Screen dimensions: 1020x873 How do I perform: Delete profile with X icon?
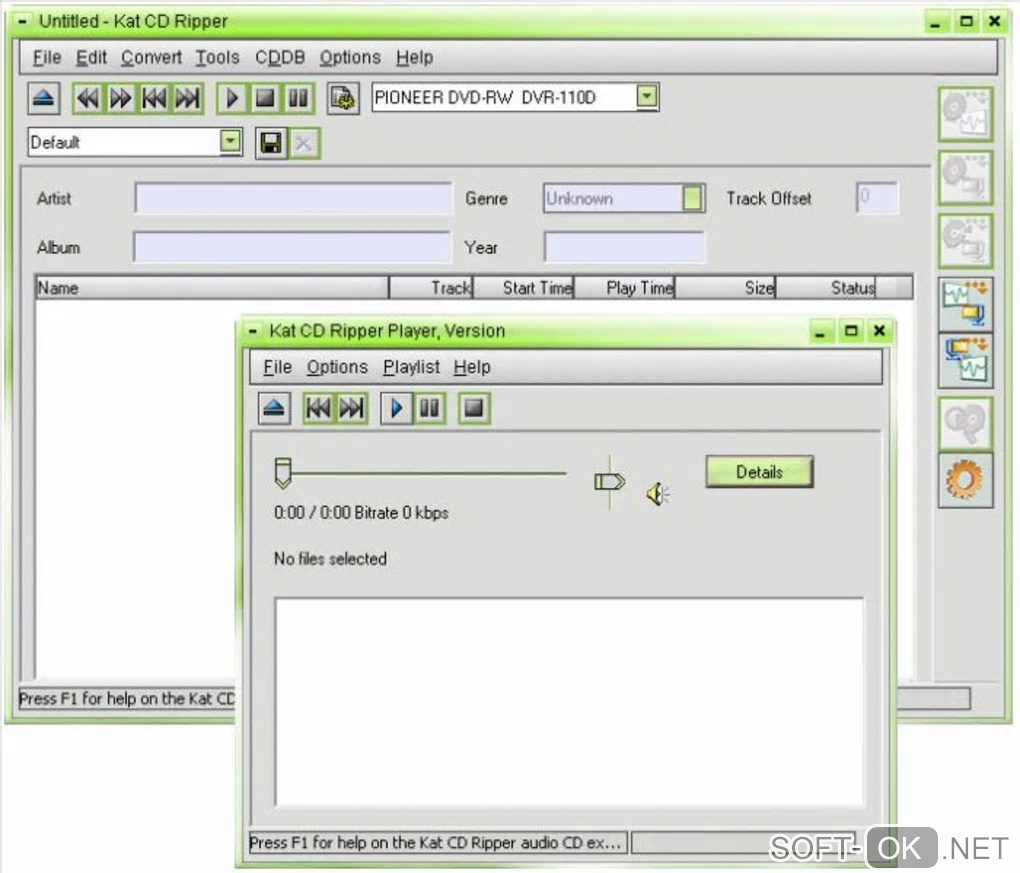[x=303, y=143]
